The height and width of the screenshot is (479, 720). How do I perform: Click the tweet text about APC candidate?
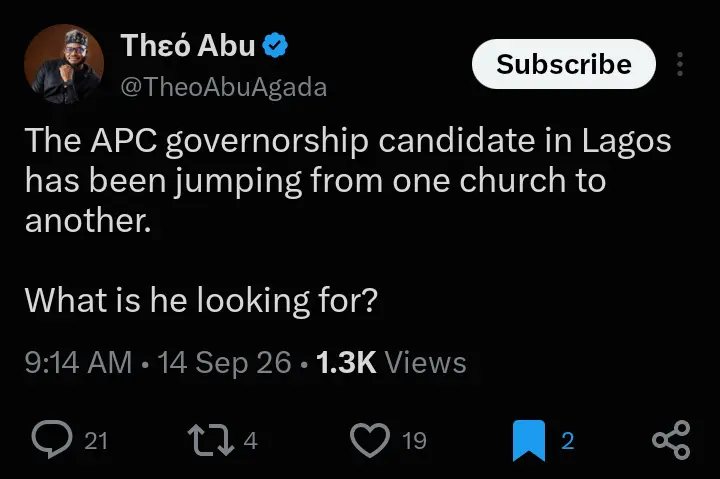point(348,180)
